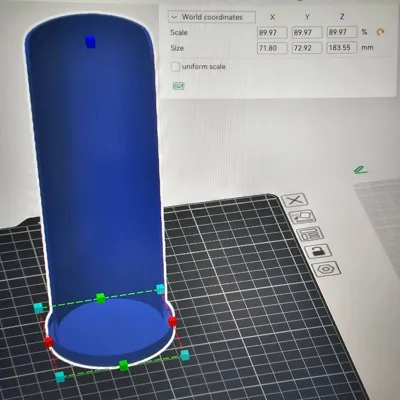
Task: Reset scale with the orange arrow icon
Action: point(380,32)
